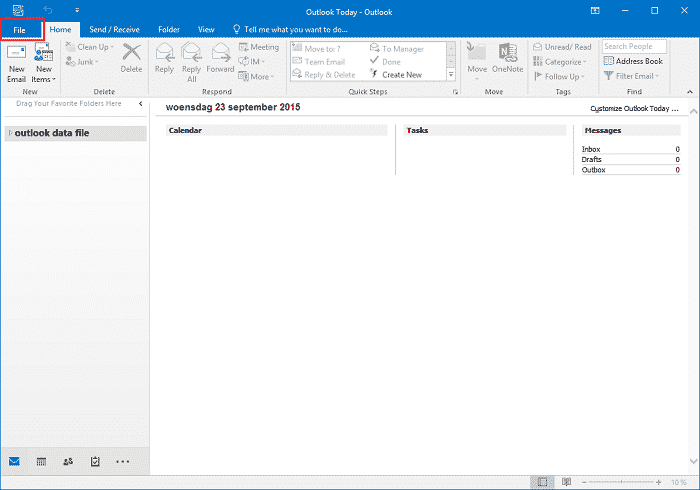
Task: Open the Filter Email dropdown
Action: click(x=631, y=76)
